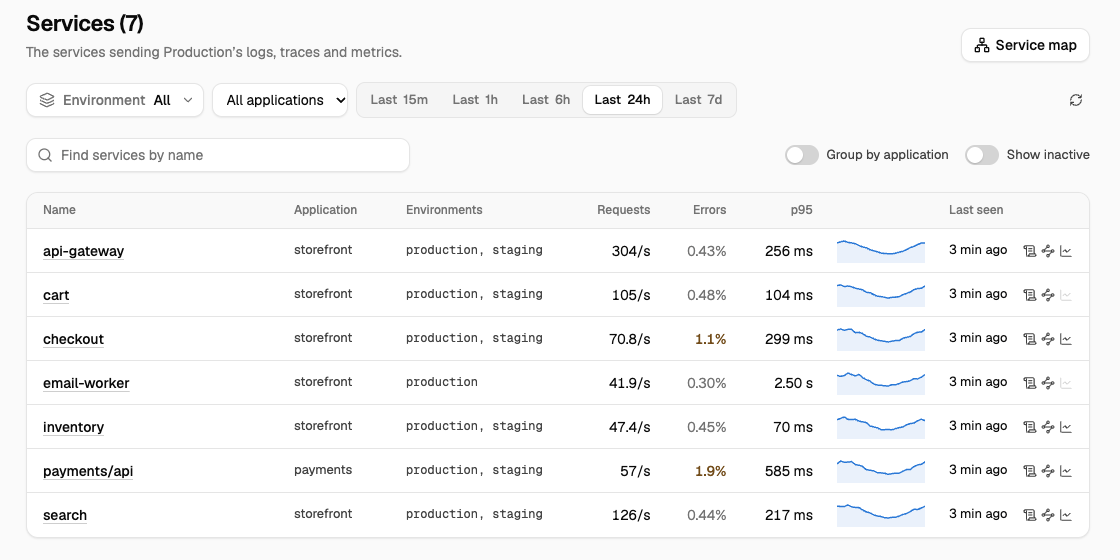
Task: Open the Environment All dropdown
Action: [115, 100]
